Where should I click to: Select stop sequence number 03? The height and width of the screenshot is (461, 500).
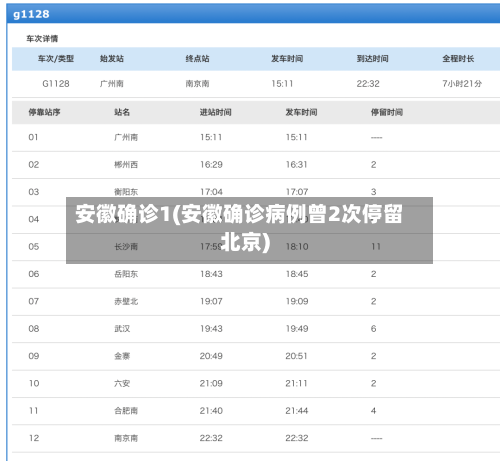click(x=34, y=192)
